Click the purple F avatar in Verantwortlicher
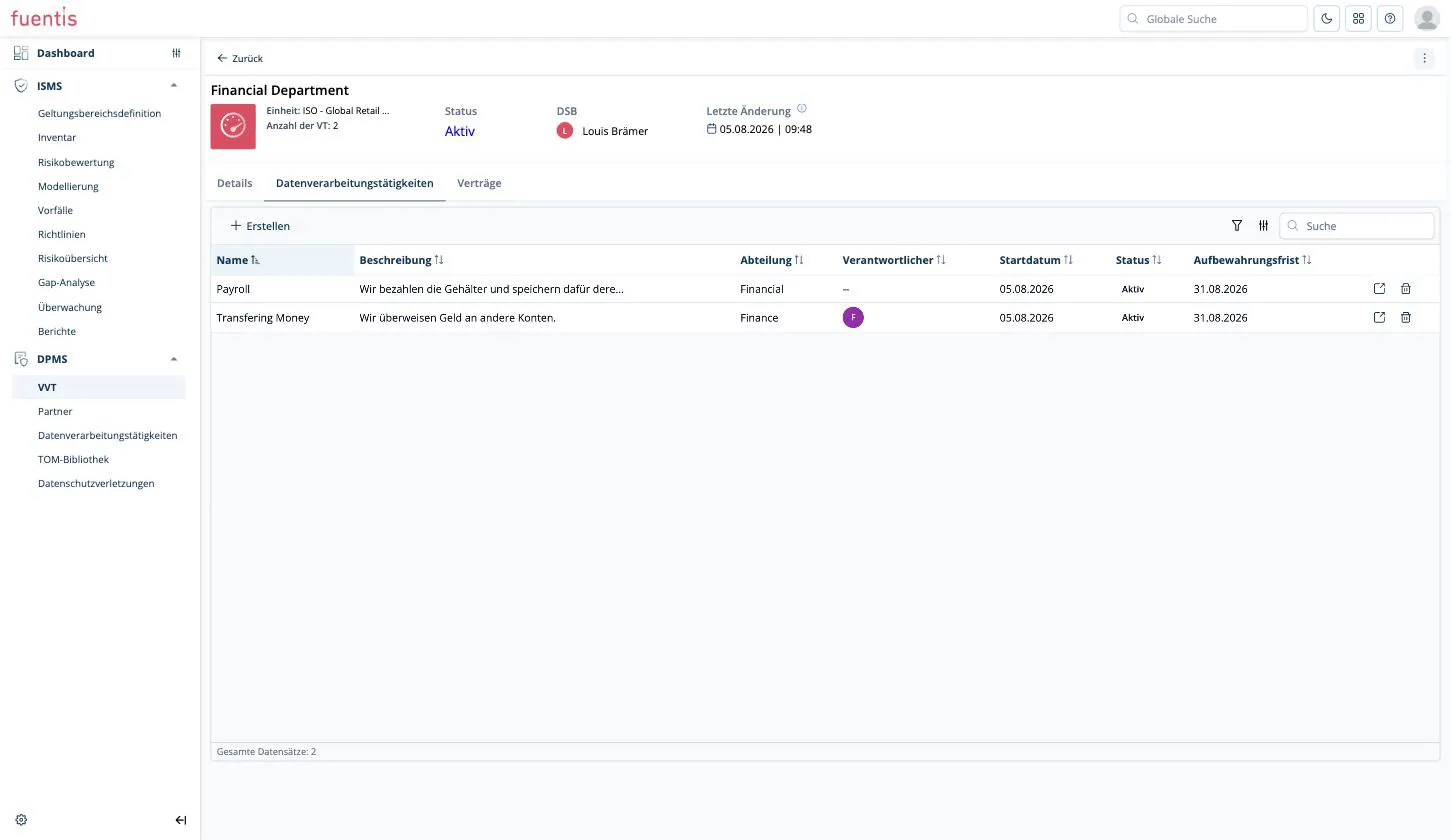 (853, 318)
